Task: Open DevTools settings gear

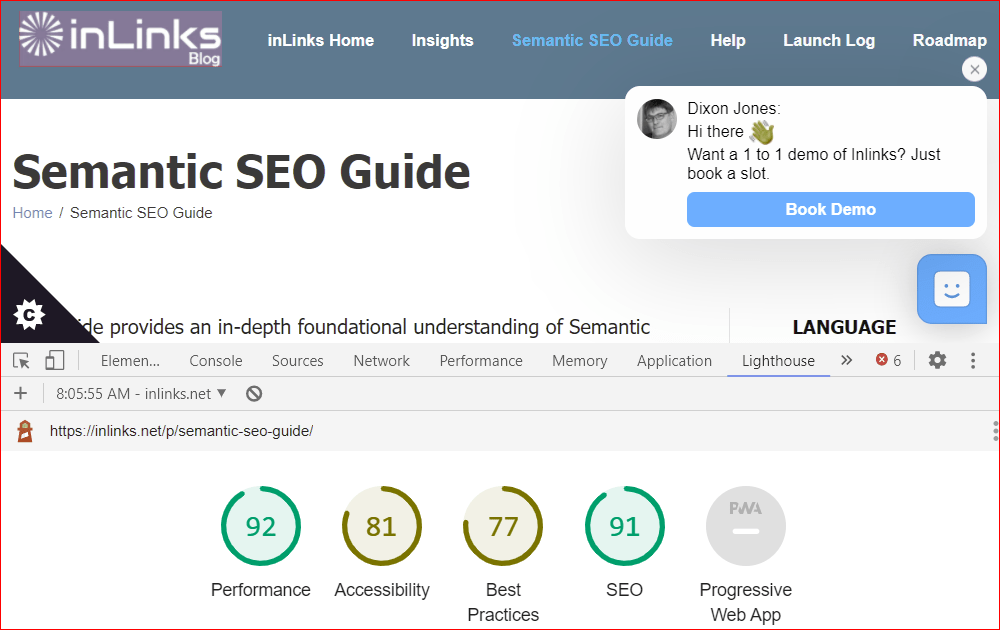Action: click(937, 360)
